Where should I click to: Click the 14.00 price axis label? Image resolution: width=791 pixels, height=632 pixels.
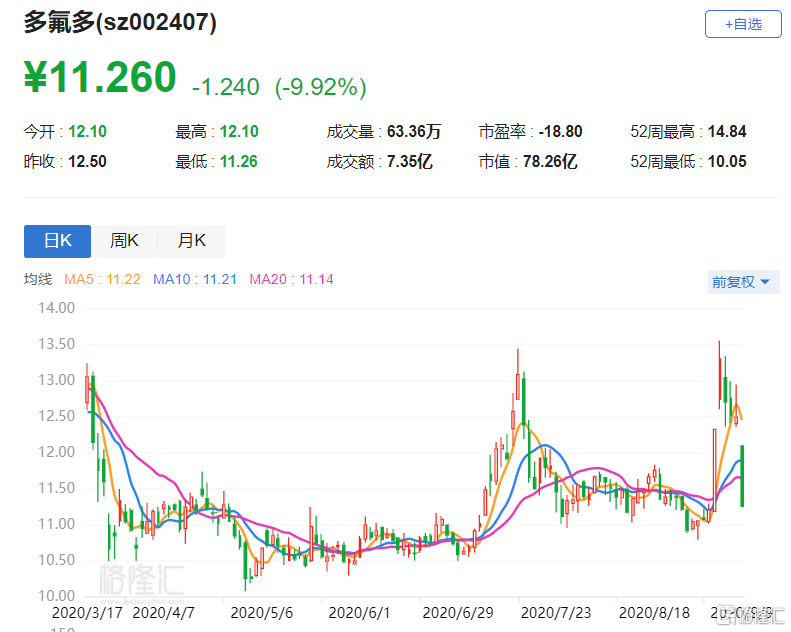pyautogui.click(x=56, y=308)
